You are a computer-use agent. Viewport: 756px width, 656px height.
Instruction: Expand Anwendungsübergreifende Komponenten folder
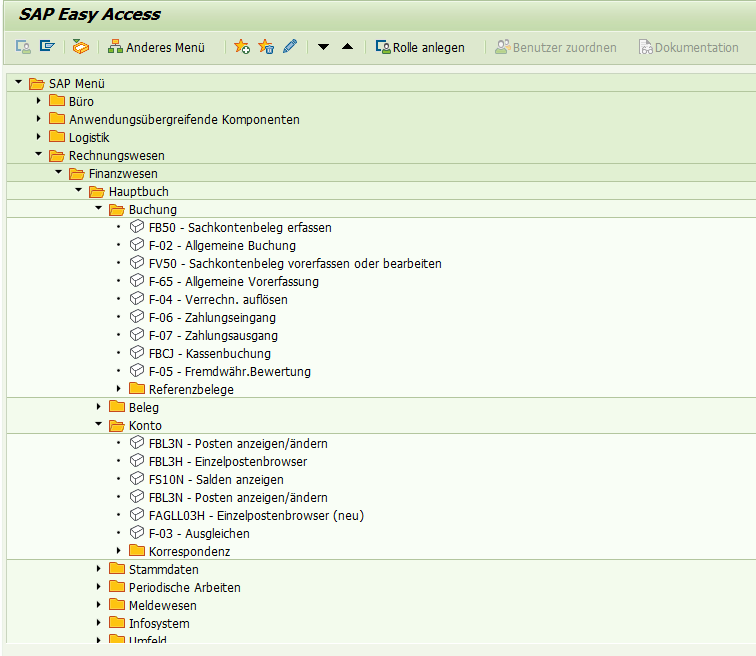tap(39, 119)
